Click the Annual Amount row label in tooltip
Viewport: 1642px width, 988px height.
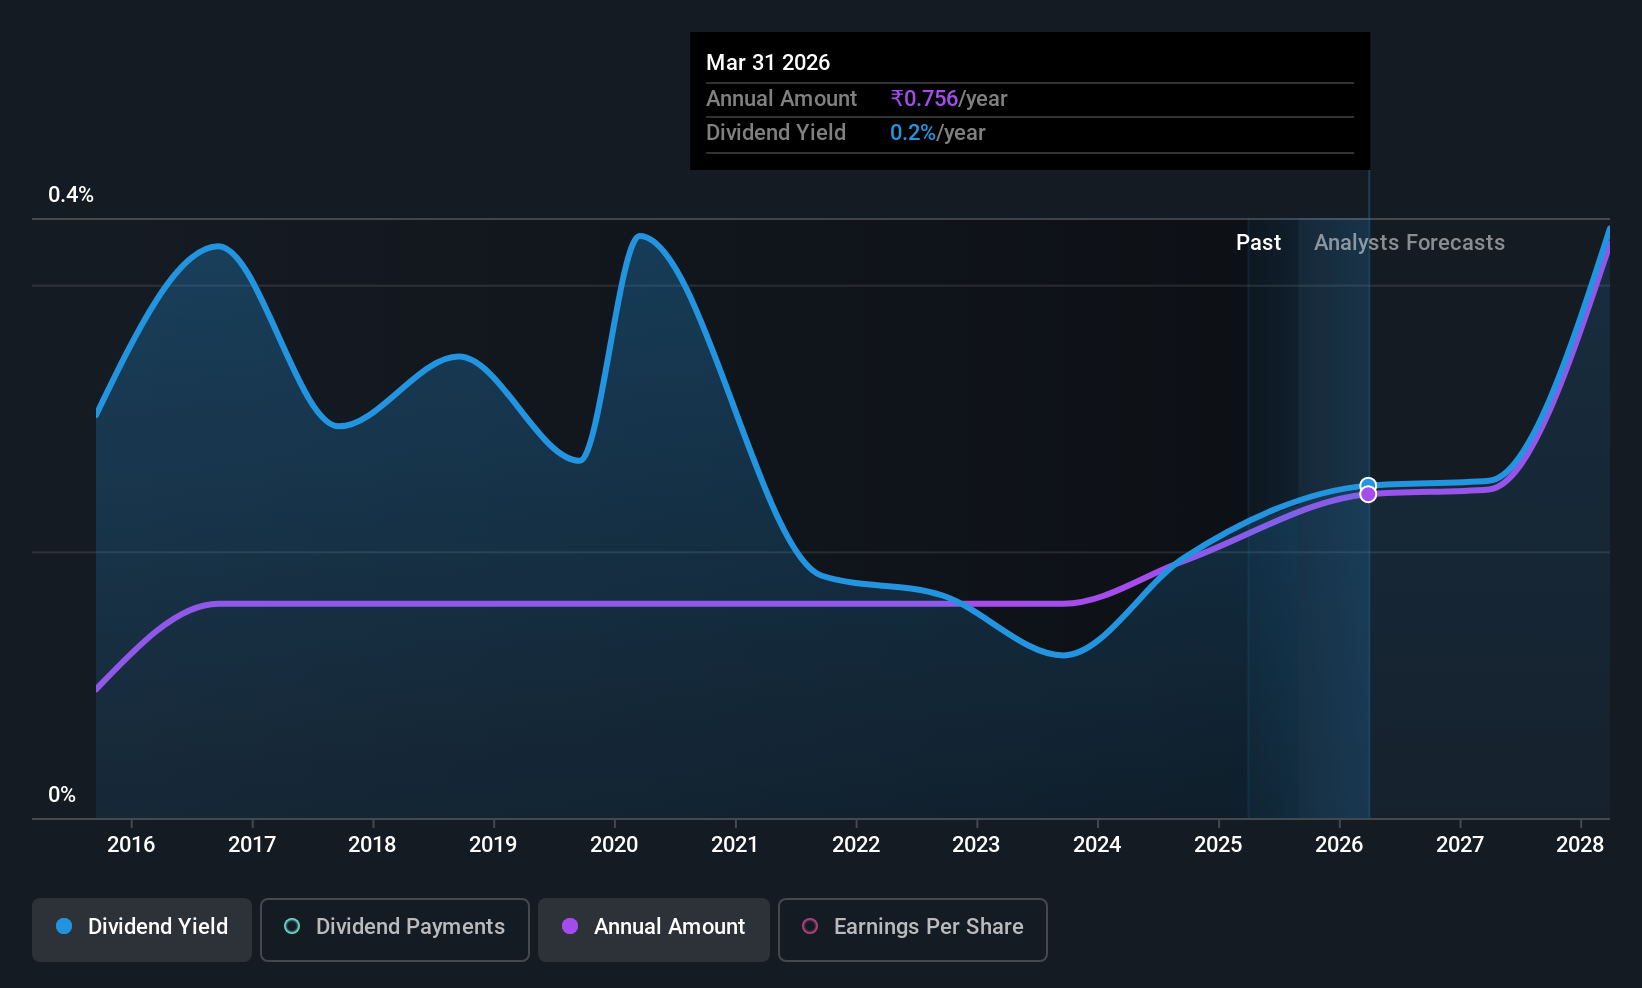[x=782, y=99]
